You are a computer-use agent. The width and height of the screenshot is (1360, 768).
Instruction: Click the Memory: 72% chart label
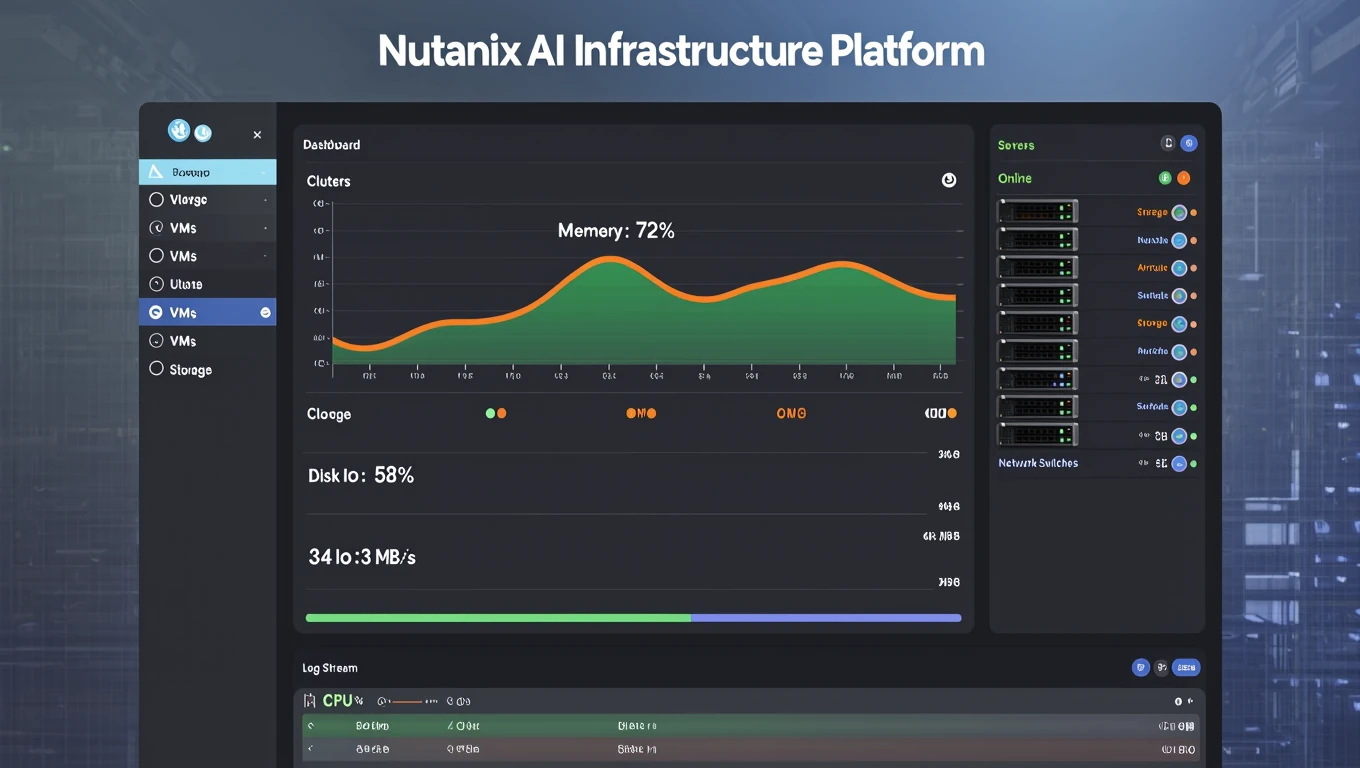pyautogui.click(x=616, y=231)
